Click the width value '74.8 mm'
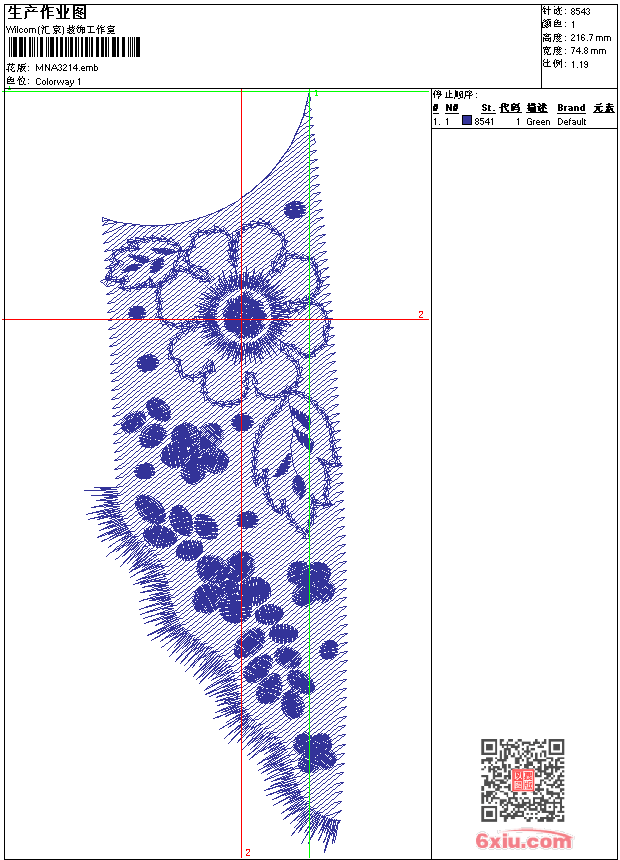This screenshot has height=860, width=620. click(588, 51)
